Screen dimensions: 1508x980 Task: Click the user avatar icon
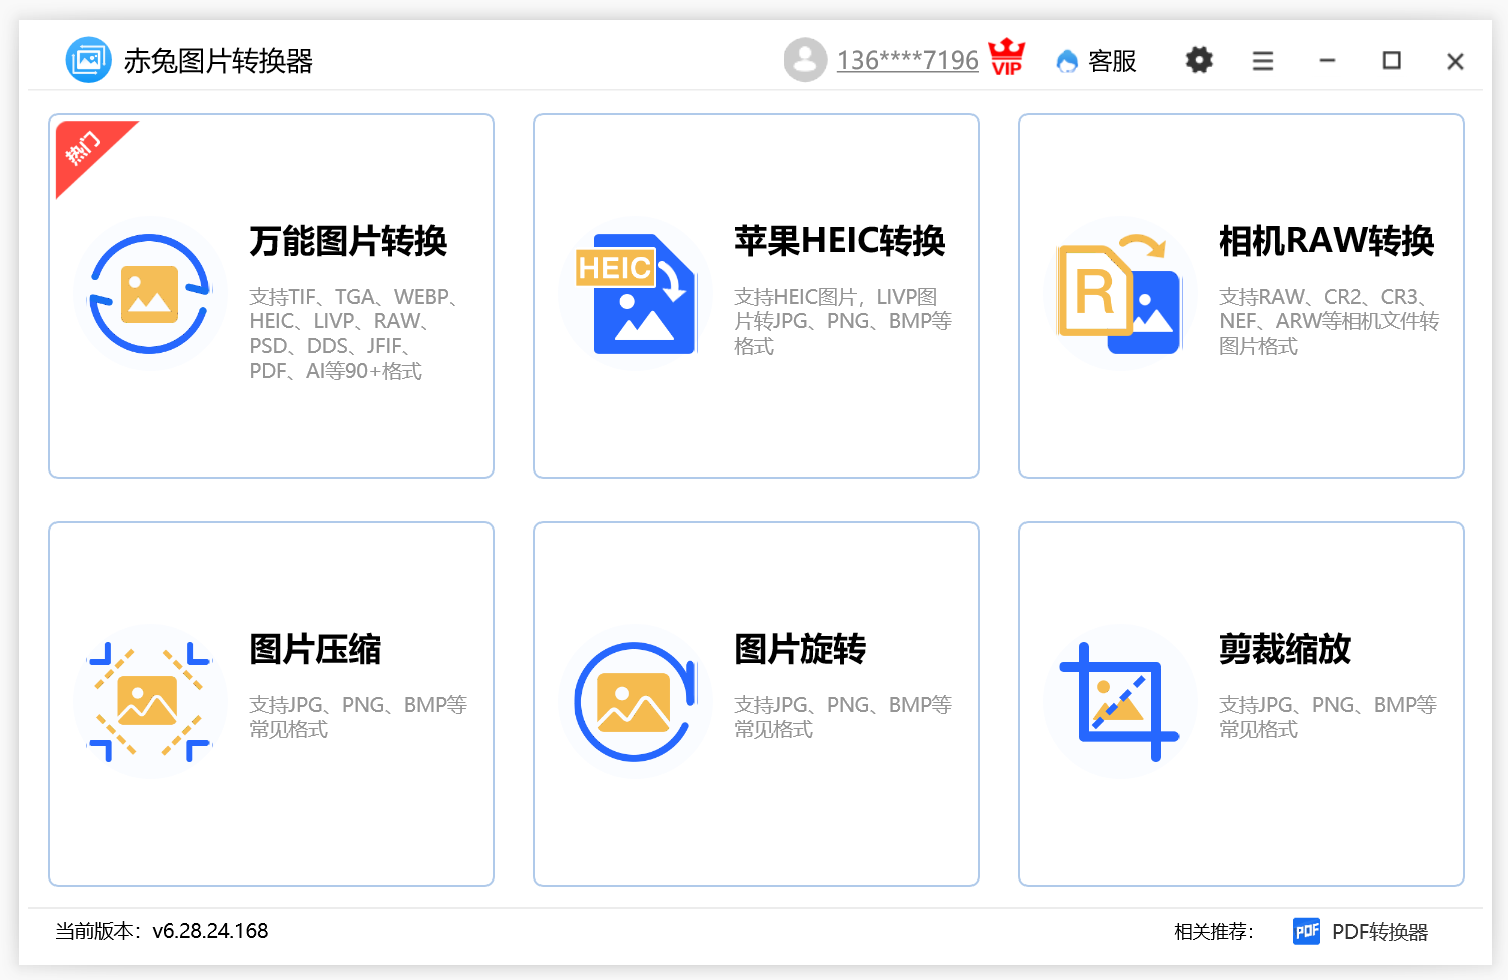(805, 60)
